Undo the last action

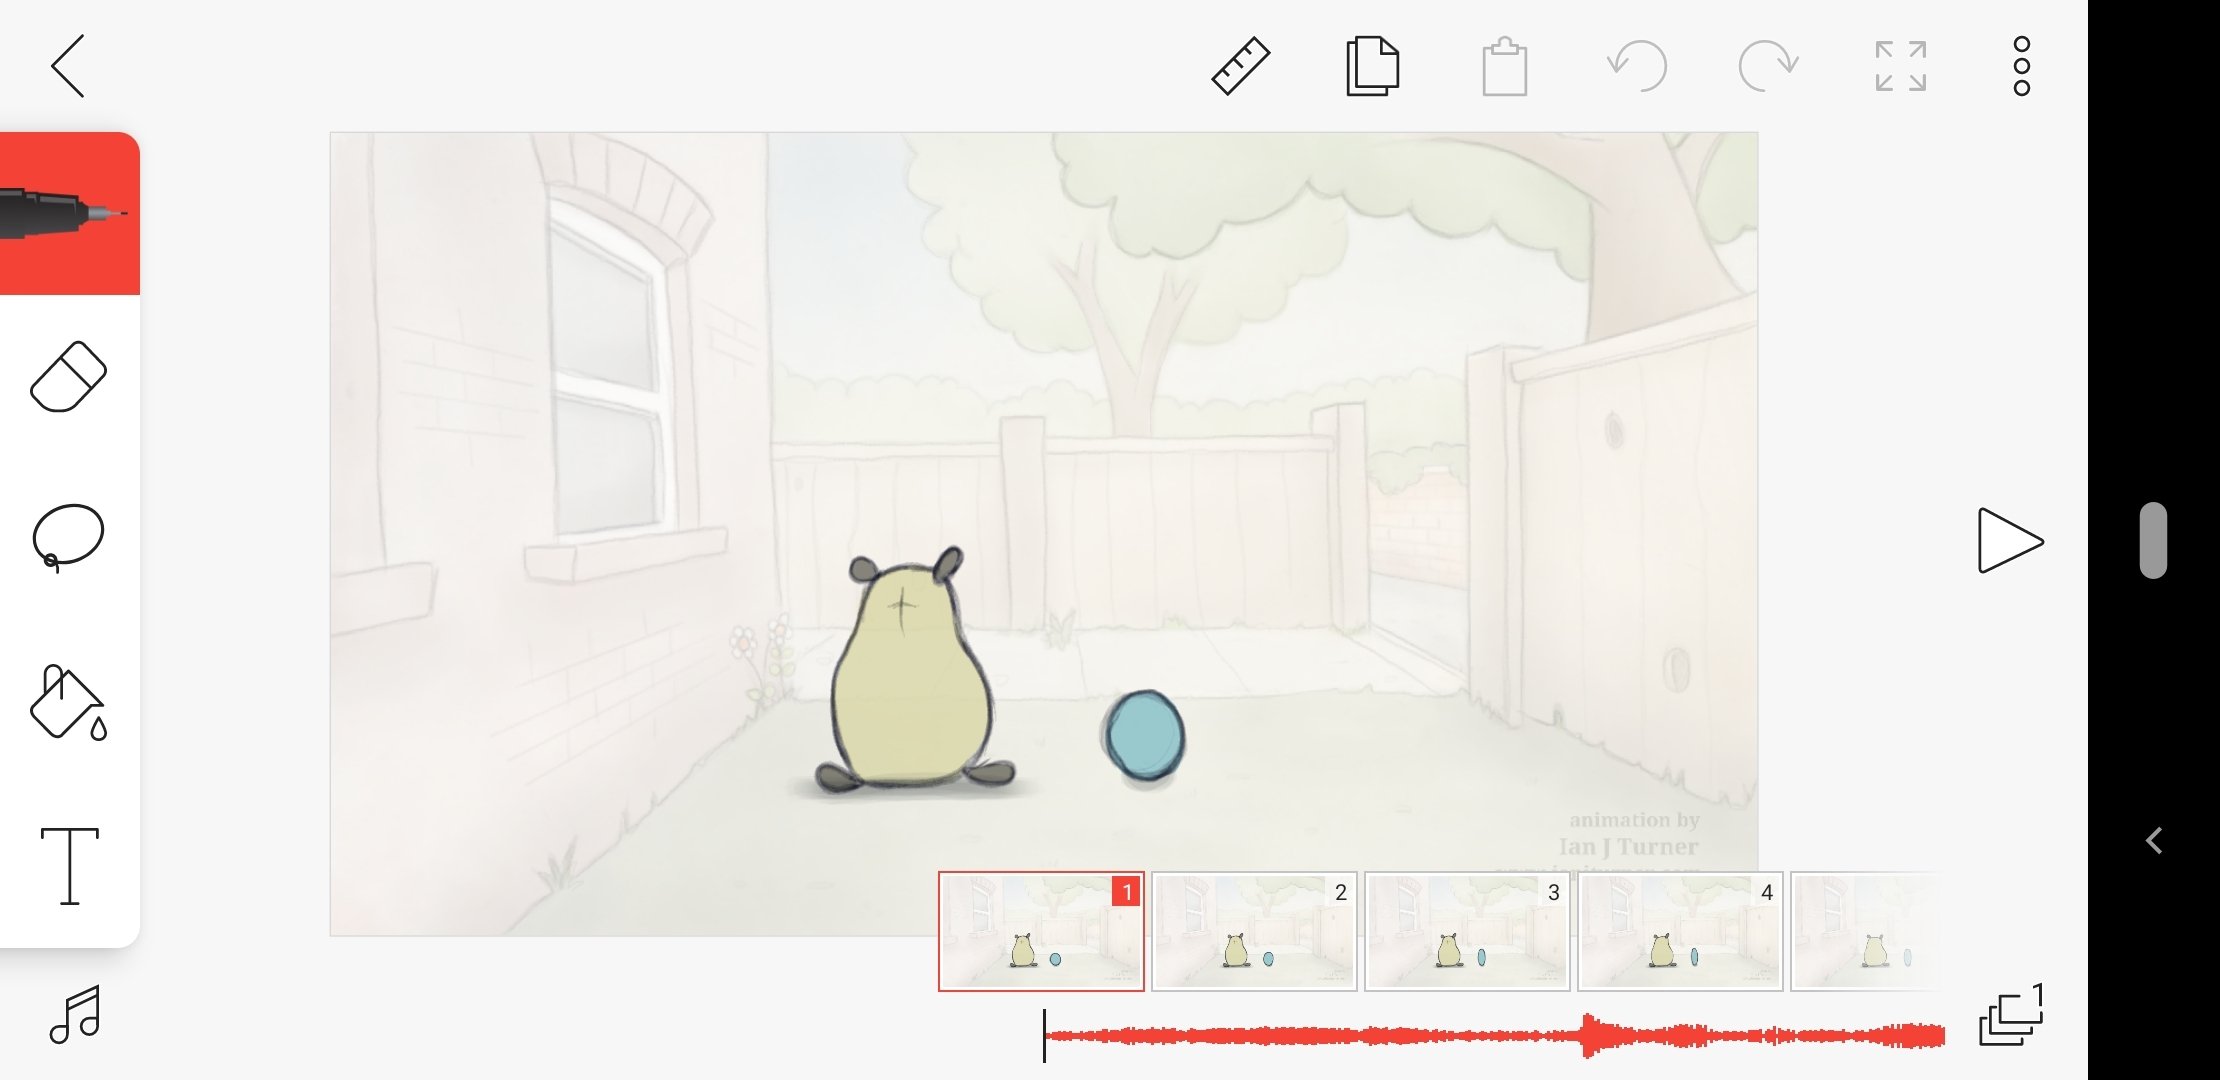coord(1637,67)
